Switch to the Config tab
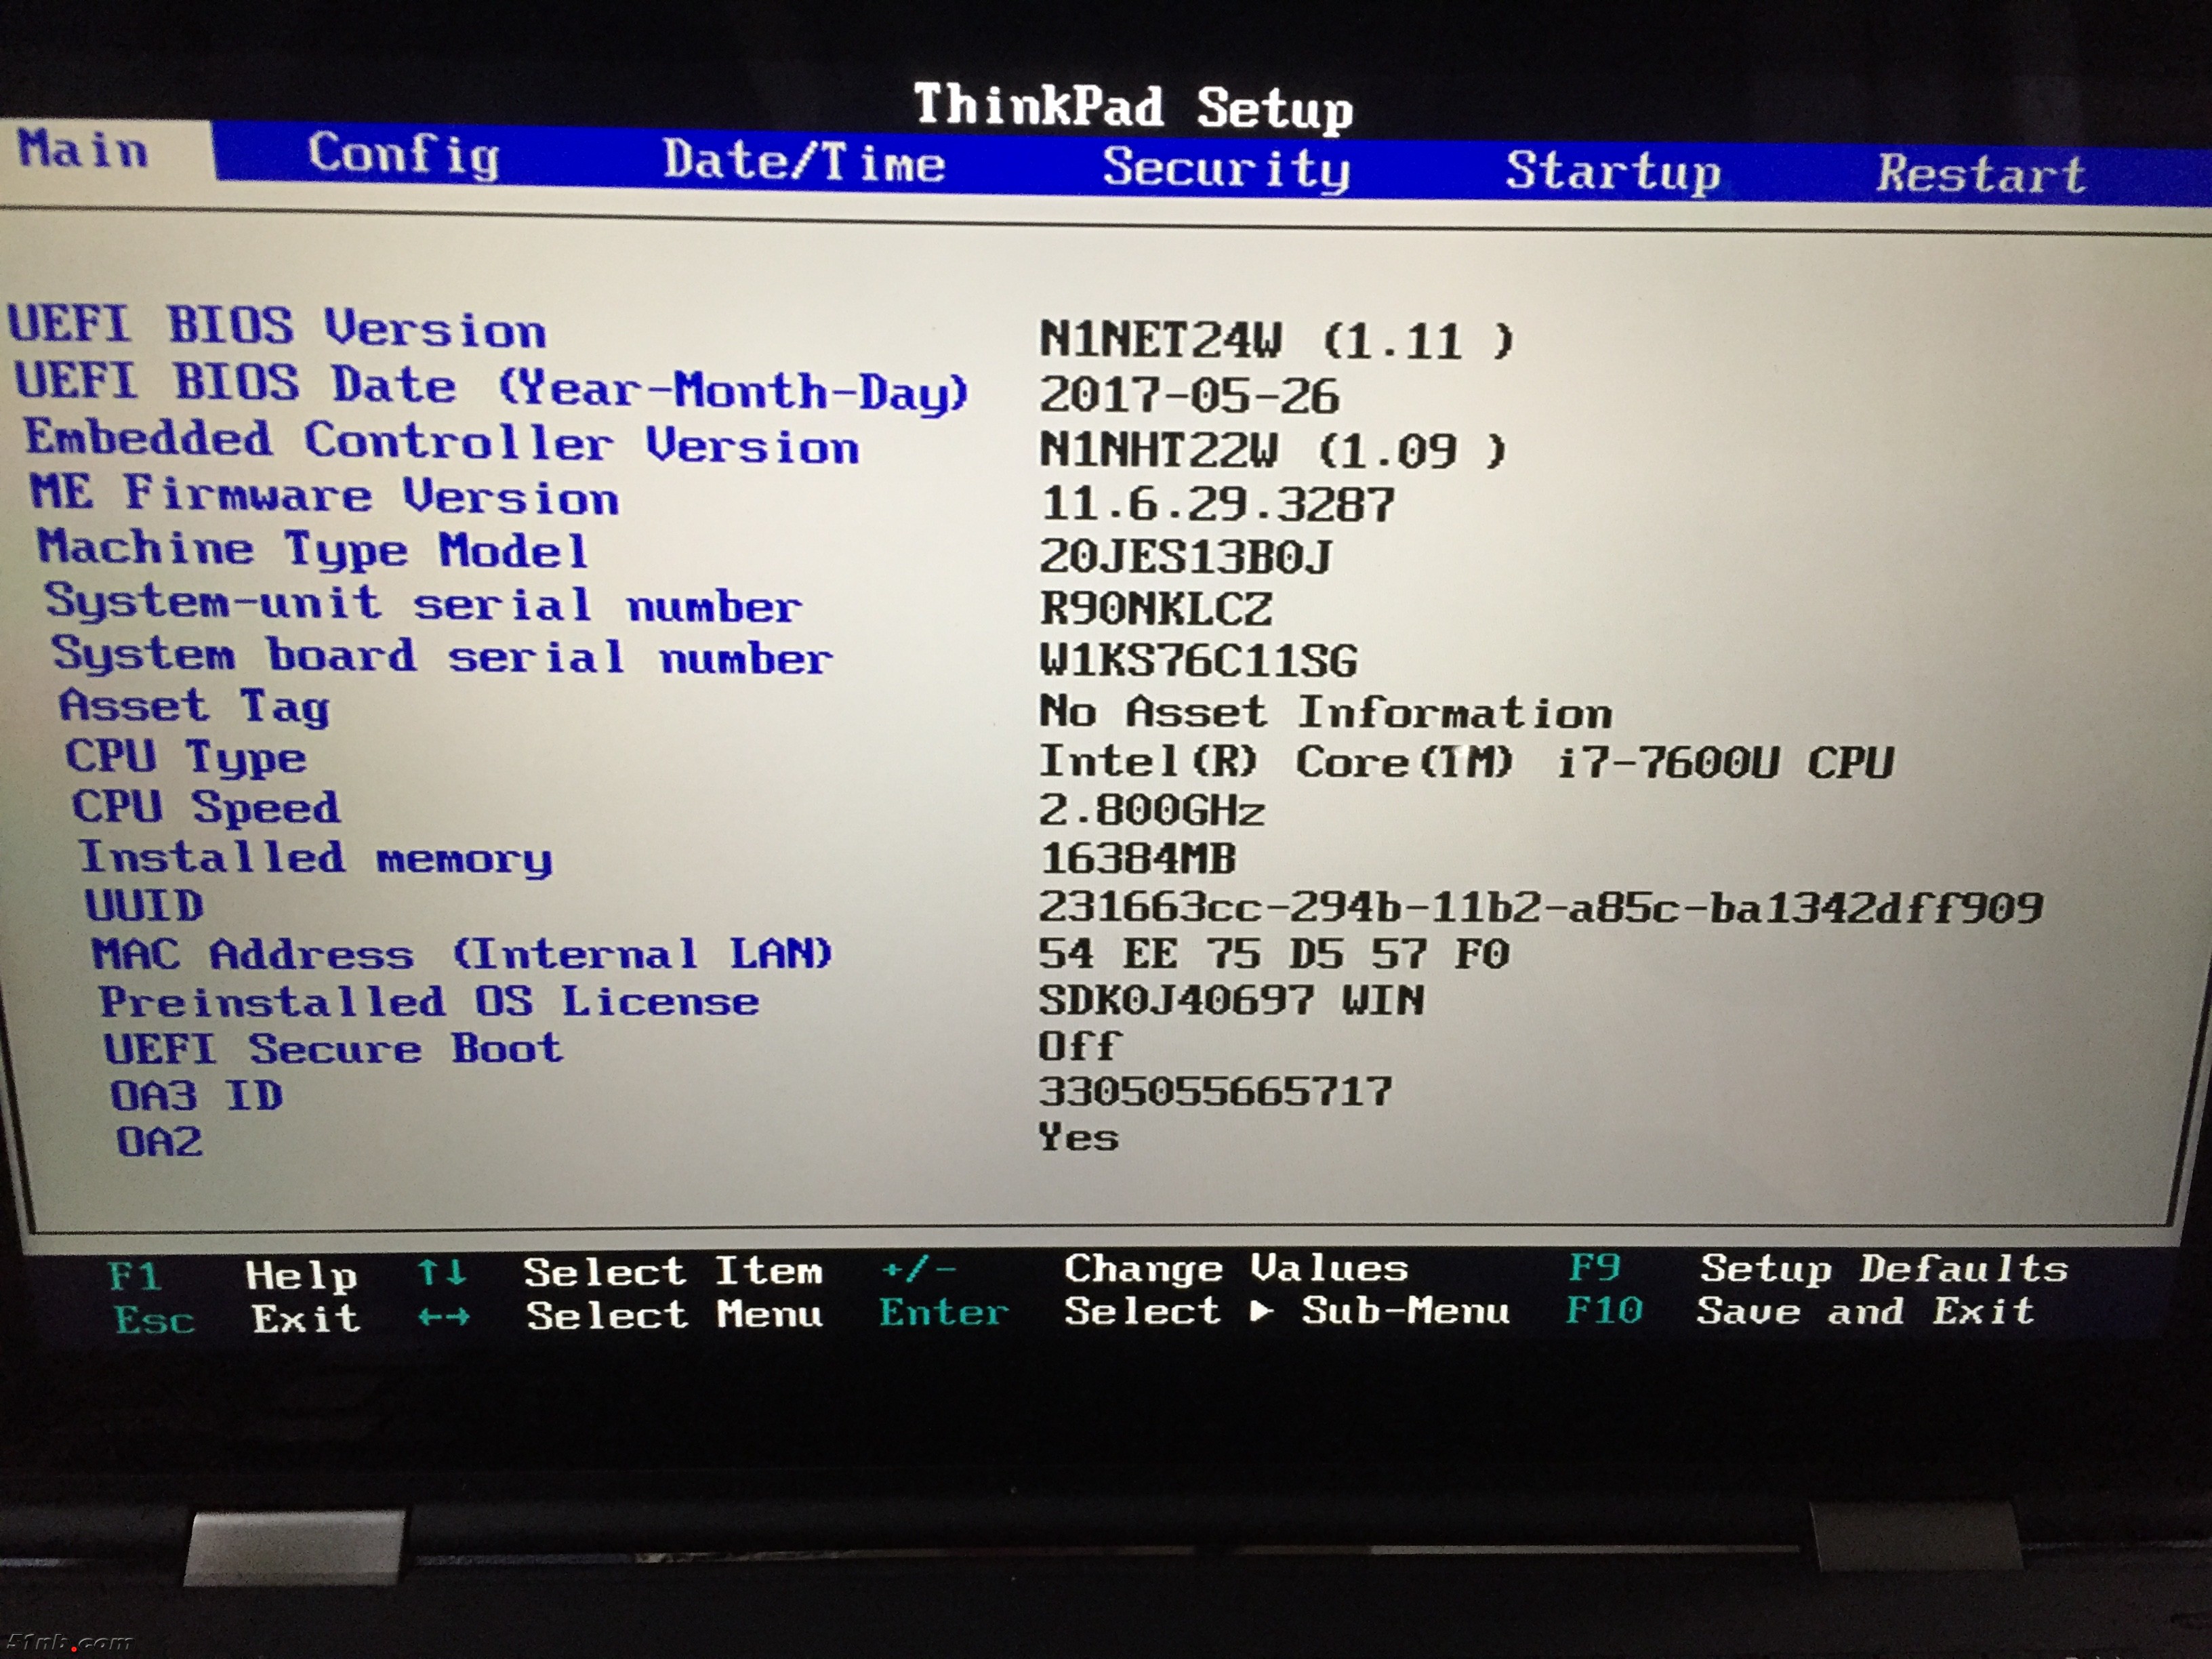The width and height of the screenshot is (2212, 1659). click(x=403, y=157)
